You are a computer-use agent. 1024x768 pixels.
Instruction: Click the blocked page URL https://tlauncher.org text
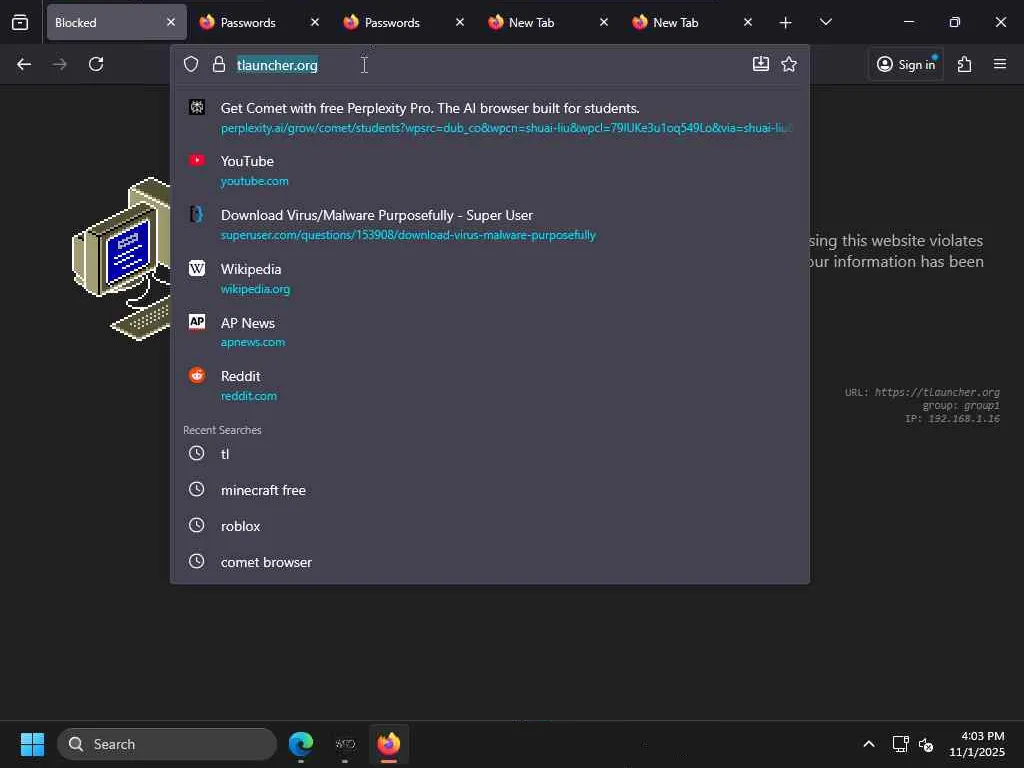pos(937,392)
